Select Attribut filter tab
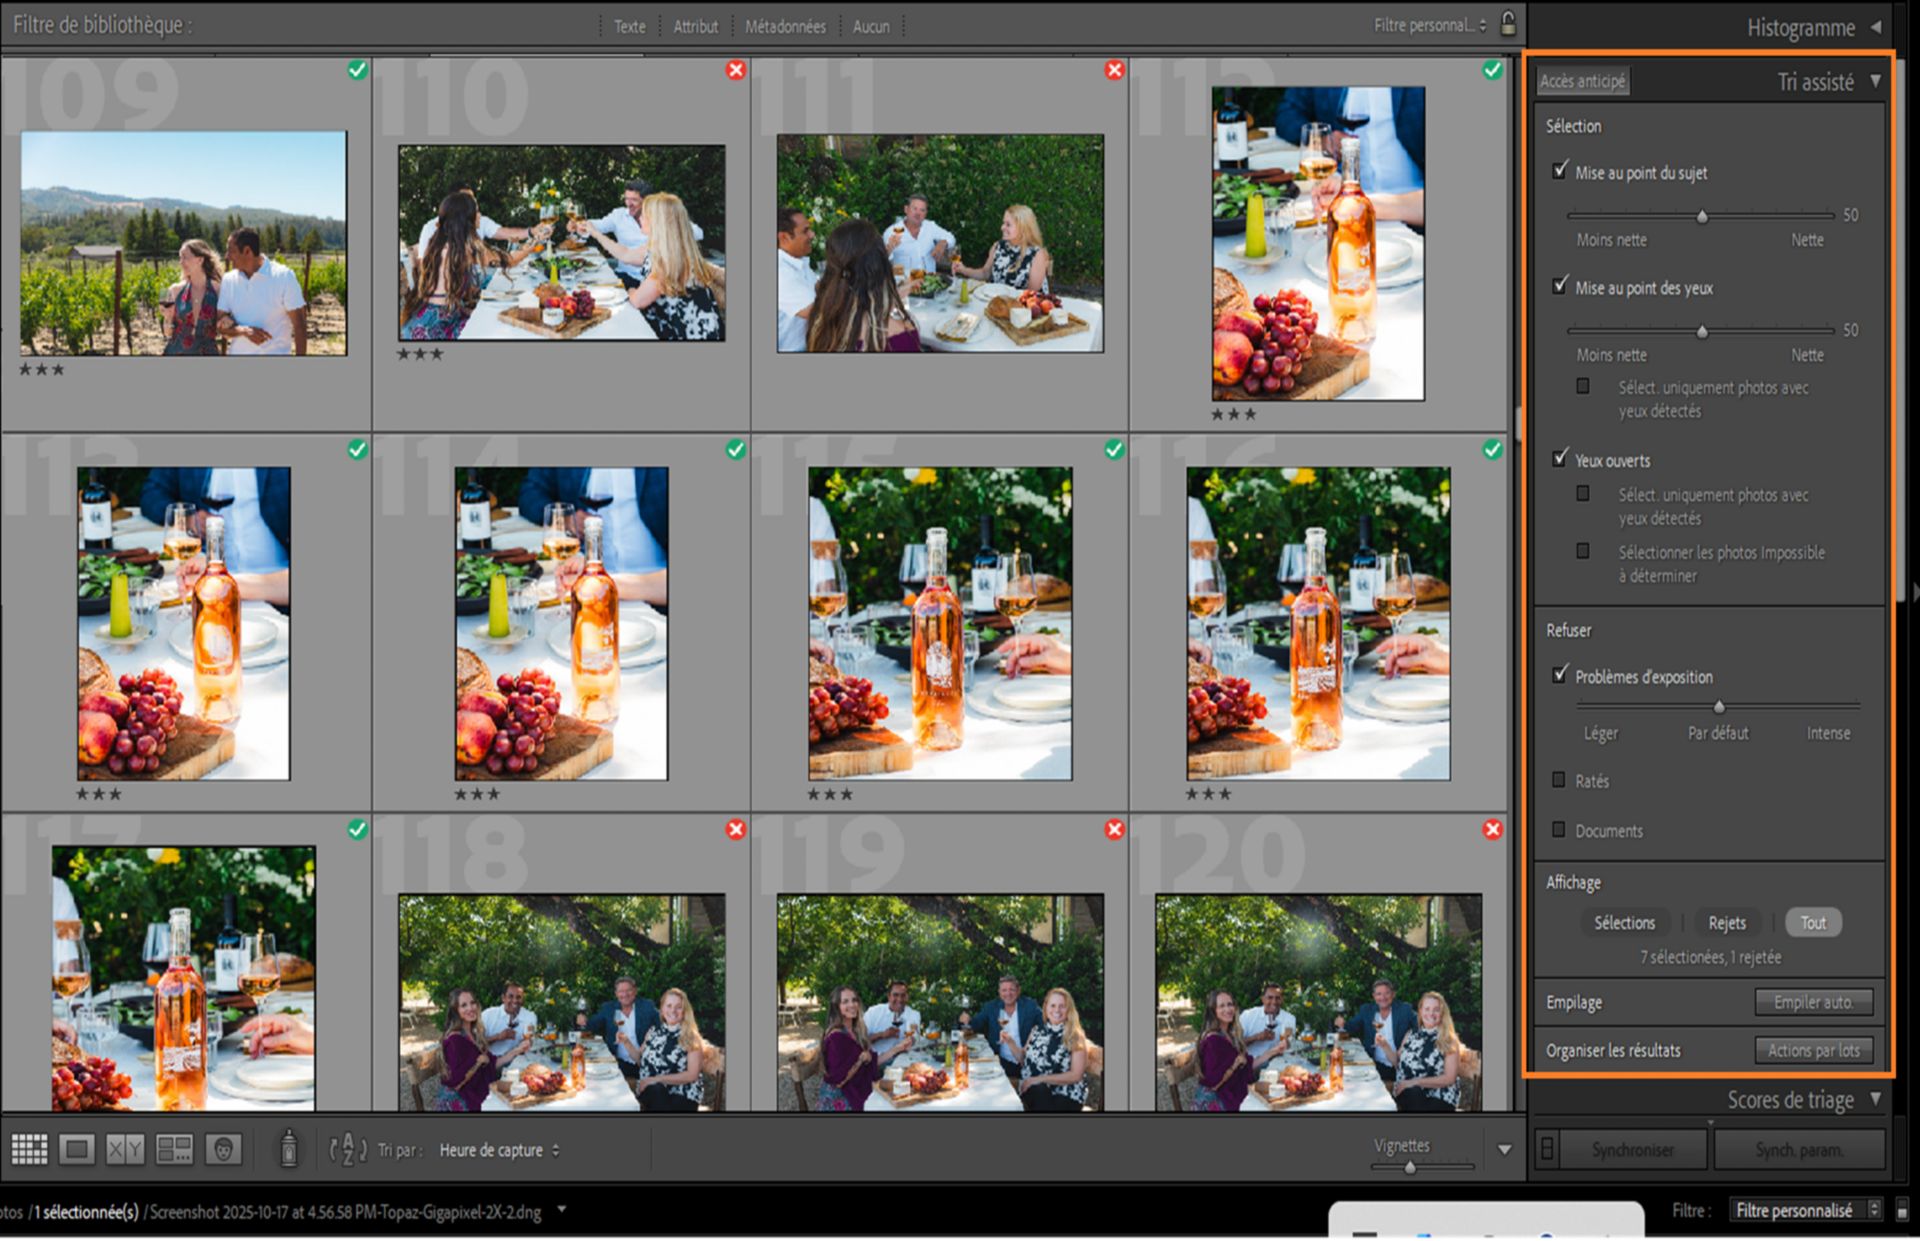Screen dimensions: 1920x1241 (696, 27)
